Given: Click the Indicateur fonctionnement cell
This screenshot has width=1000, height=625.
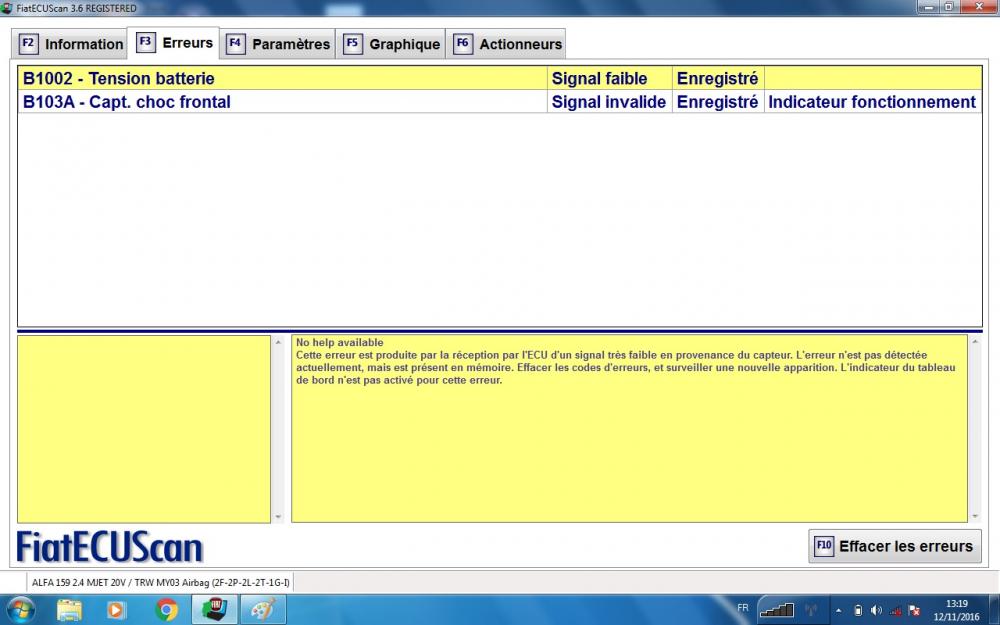Looking at the screenshot, I should [872, 102].
